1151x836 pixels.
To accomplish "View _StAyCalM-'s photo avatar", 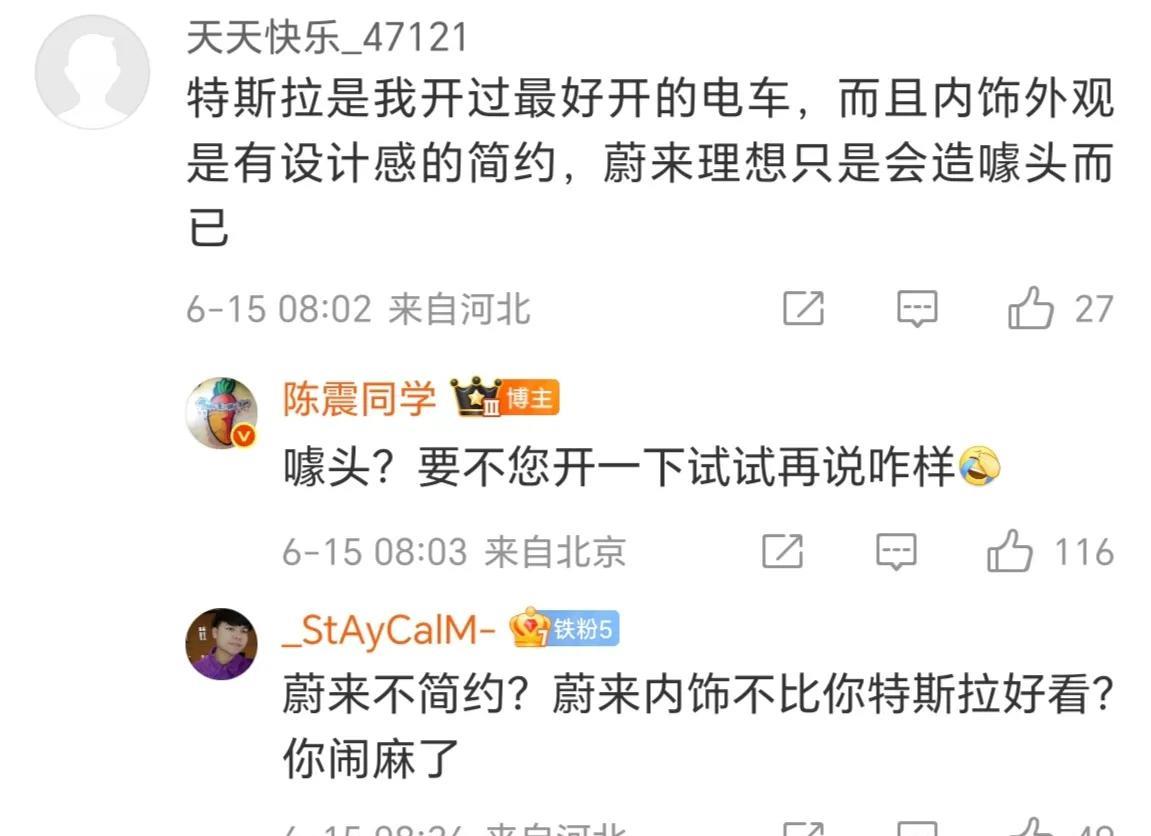I will point(221,644).
